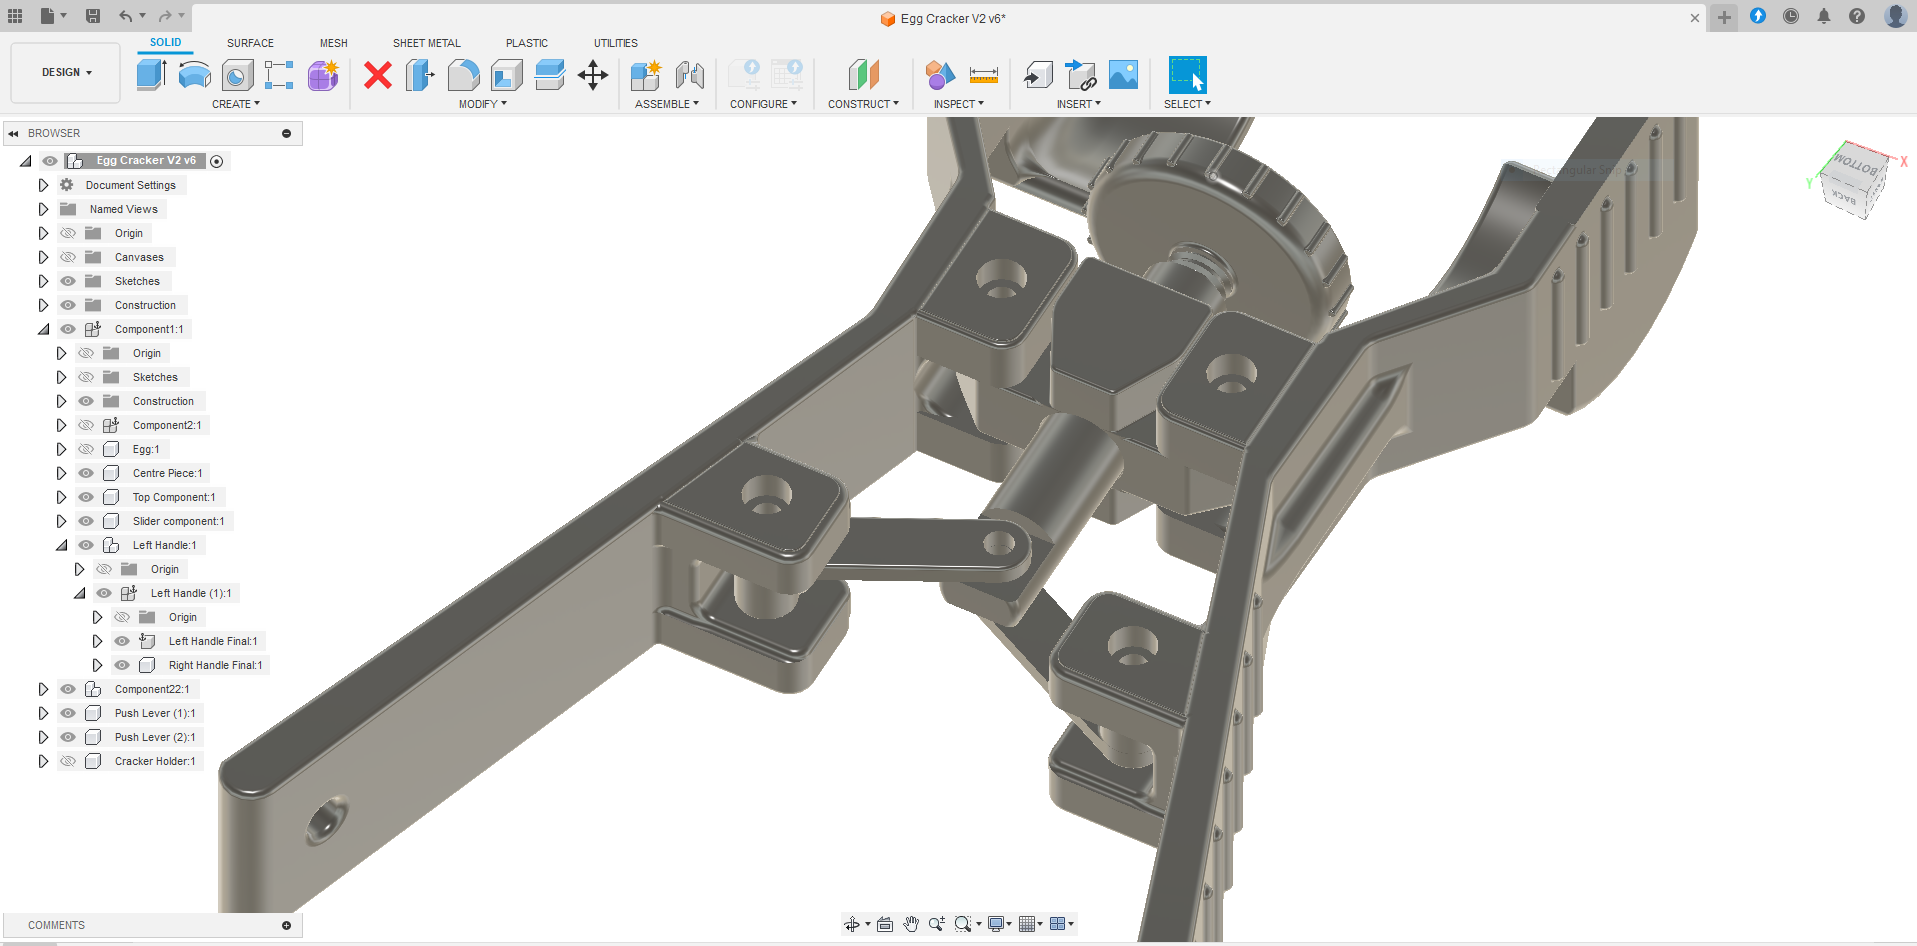Click the Zoom tool icon

(x=937, y=924)
